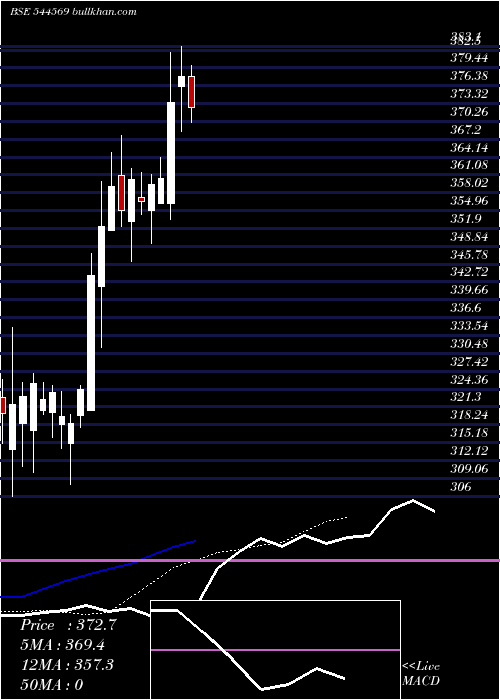
Task: Click the 342.72 price axis label
Action: tap(469, 272)
